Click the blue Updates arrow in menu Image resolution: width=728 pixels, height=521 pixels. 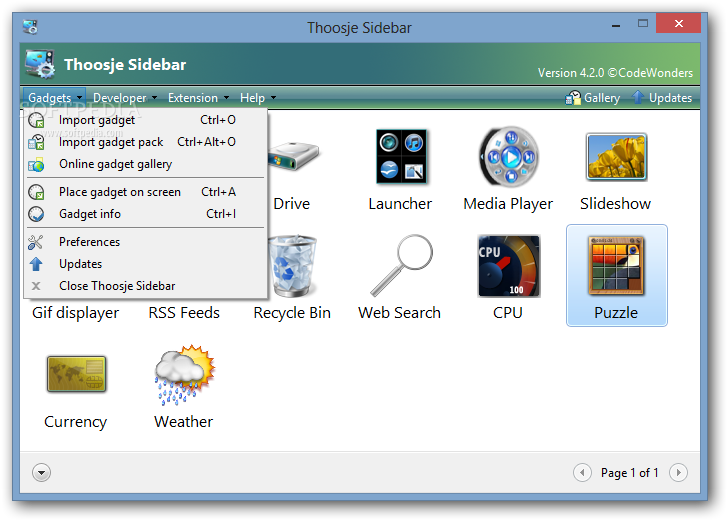(x=36, y=264)
